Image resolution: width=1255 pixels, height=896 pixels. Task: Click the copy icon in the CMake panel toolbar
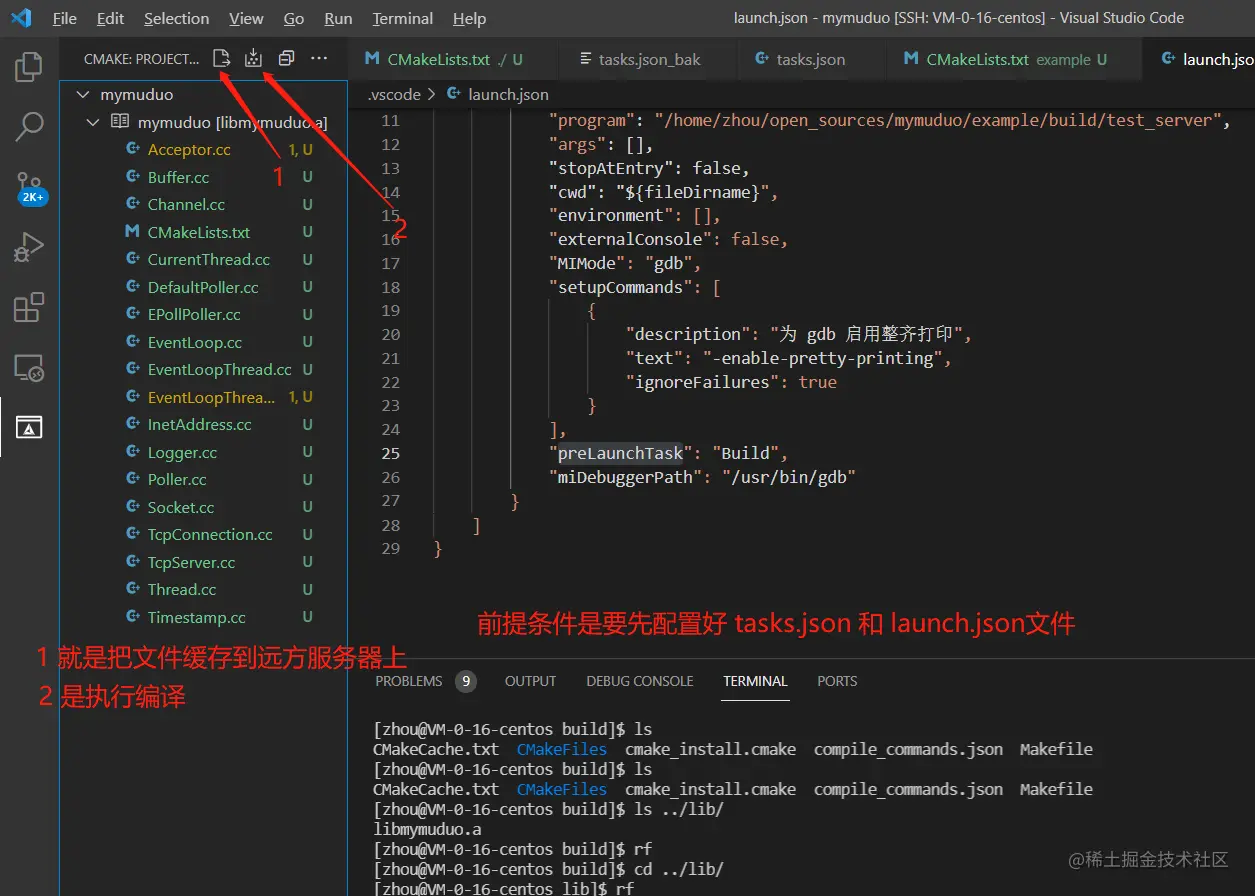pos(286,58)
